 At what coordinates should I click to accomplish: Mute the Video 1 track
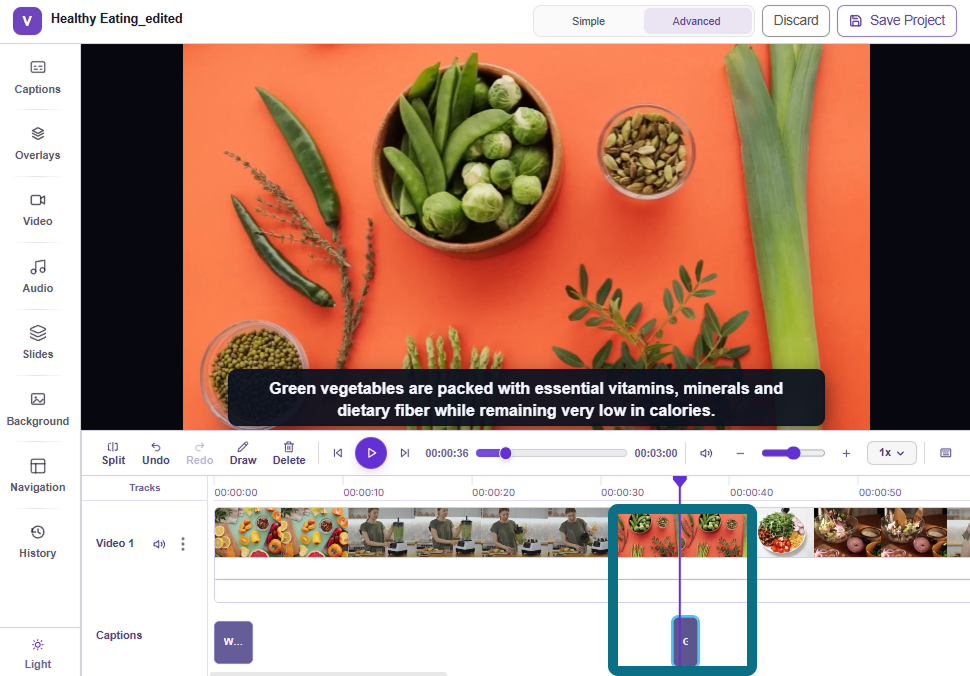click(159, 544)
